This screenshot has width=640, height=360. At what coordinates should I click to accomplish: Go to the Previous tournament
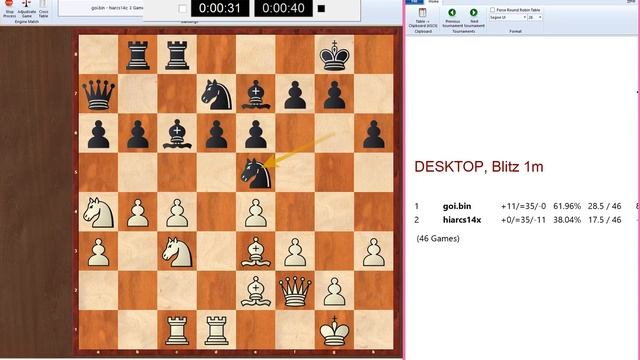[x=452, y=18]
